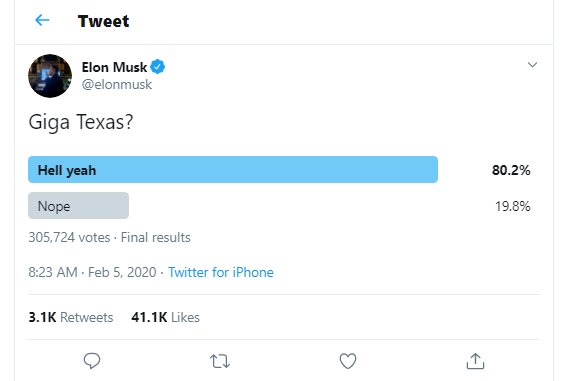
Task: View the 3.1K Retweets list
Action: 71,317
